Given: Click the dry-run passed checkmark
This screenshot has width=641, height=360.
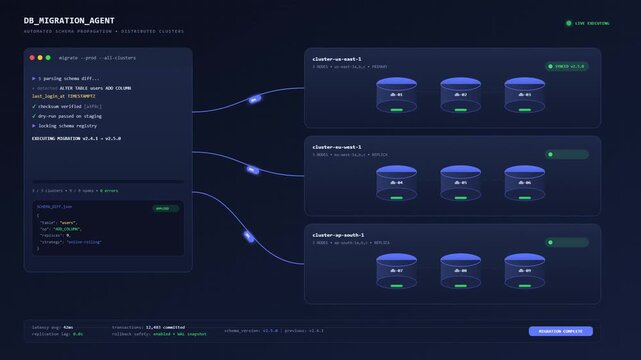Looking at the screenshot, I should pyautogui.click(x=34, y=116).
